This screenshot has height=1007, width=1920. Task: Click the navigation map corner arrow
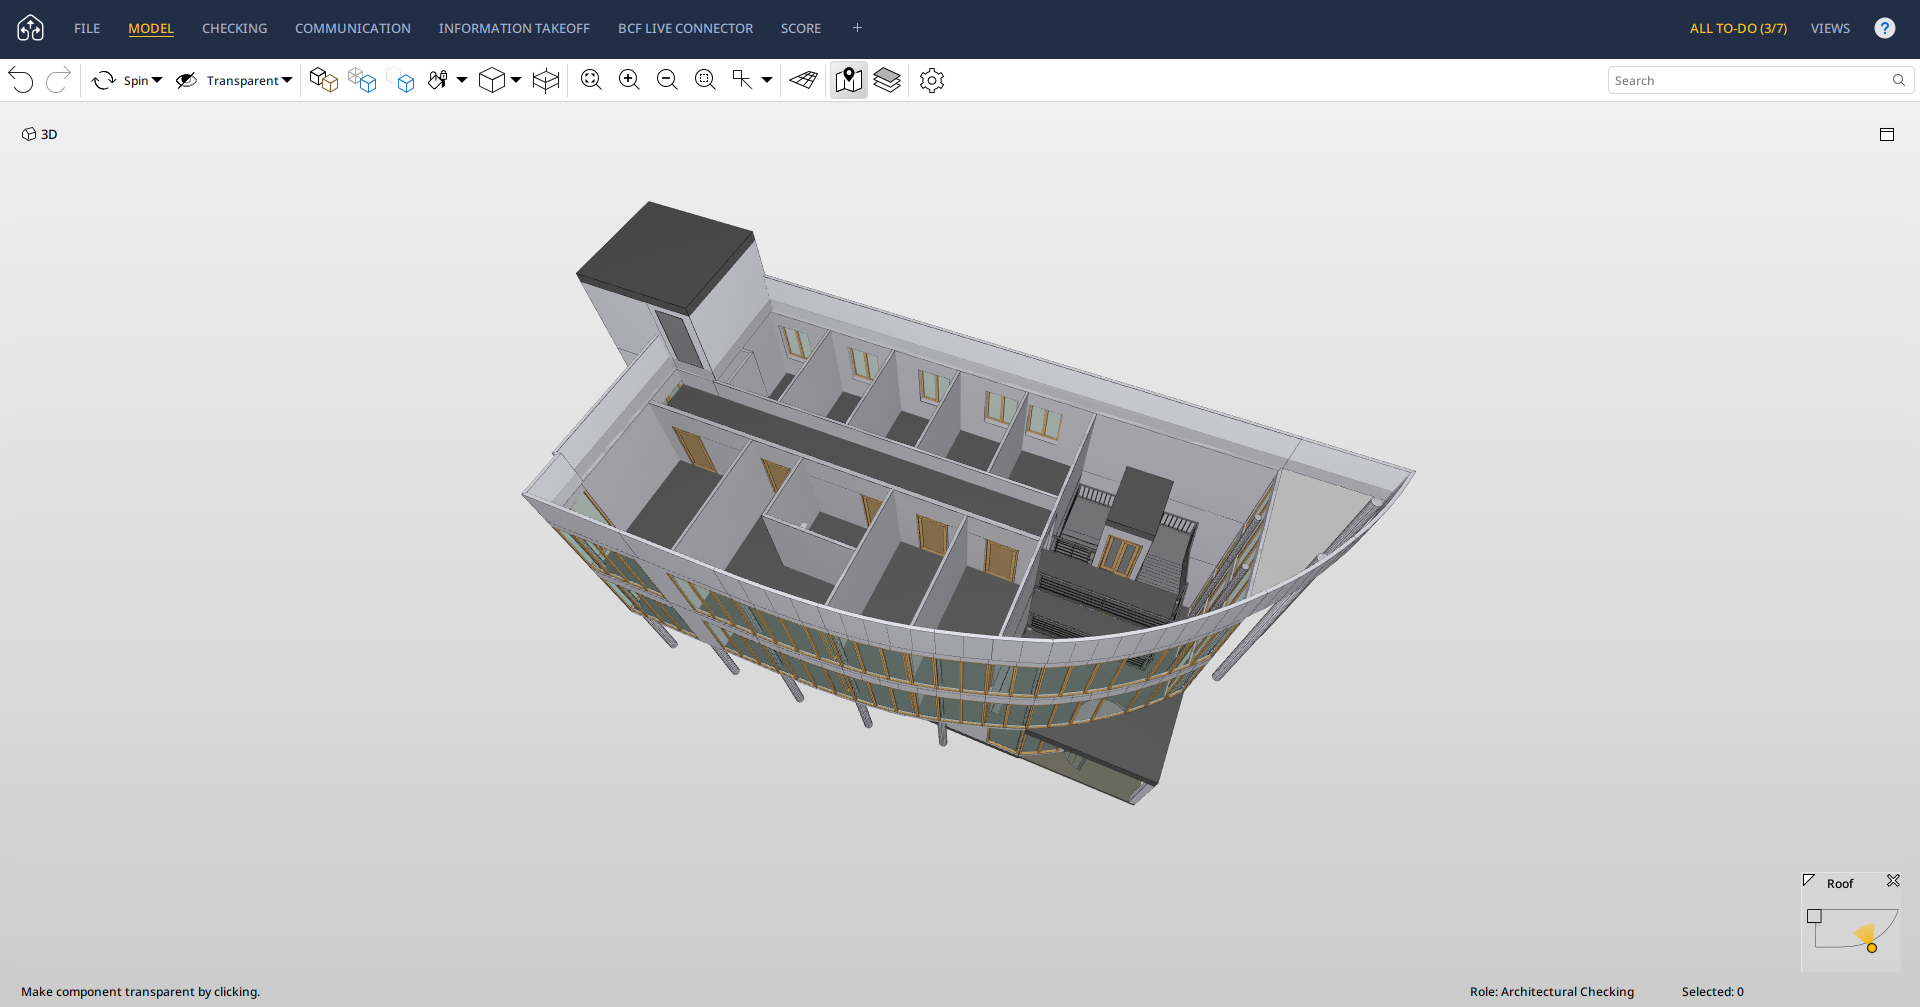pos(1809,881)
